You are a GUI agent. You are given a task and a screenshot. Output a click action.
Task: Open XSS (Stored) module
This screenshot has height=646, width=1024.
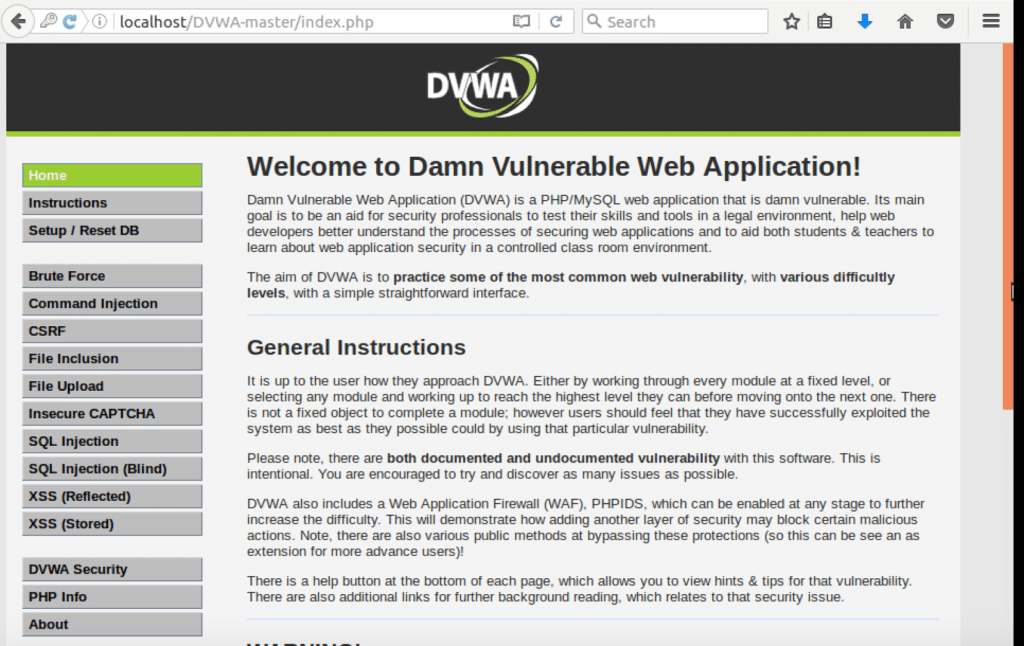[112, 523]
